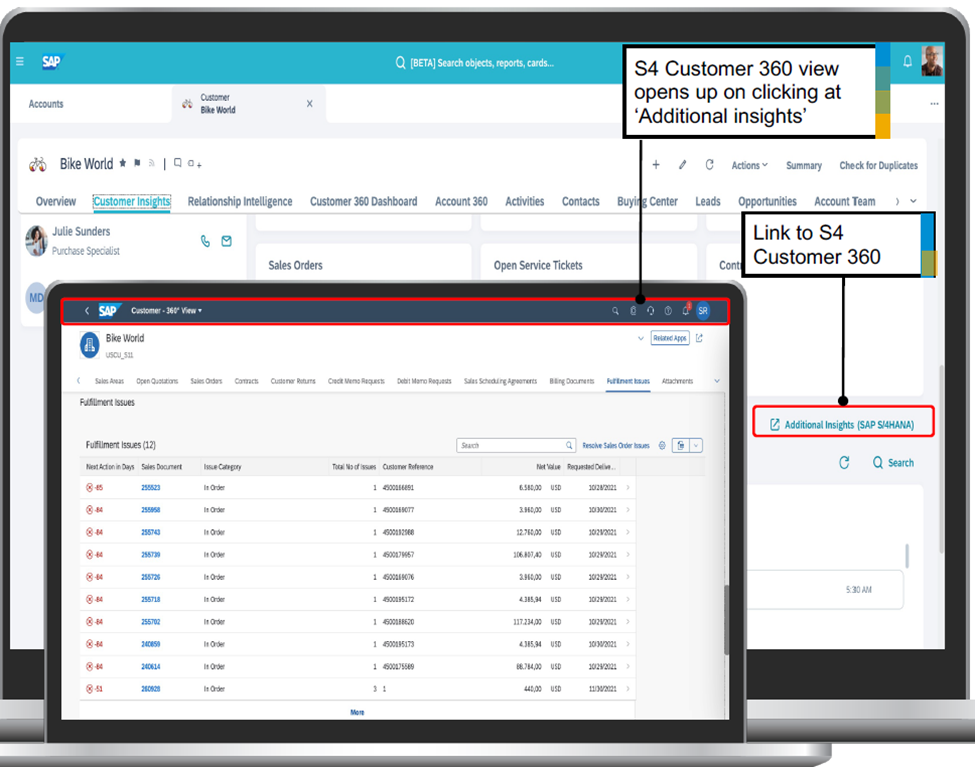
Task: Click More to load additional issues
Action: click(x=357, y=712)
